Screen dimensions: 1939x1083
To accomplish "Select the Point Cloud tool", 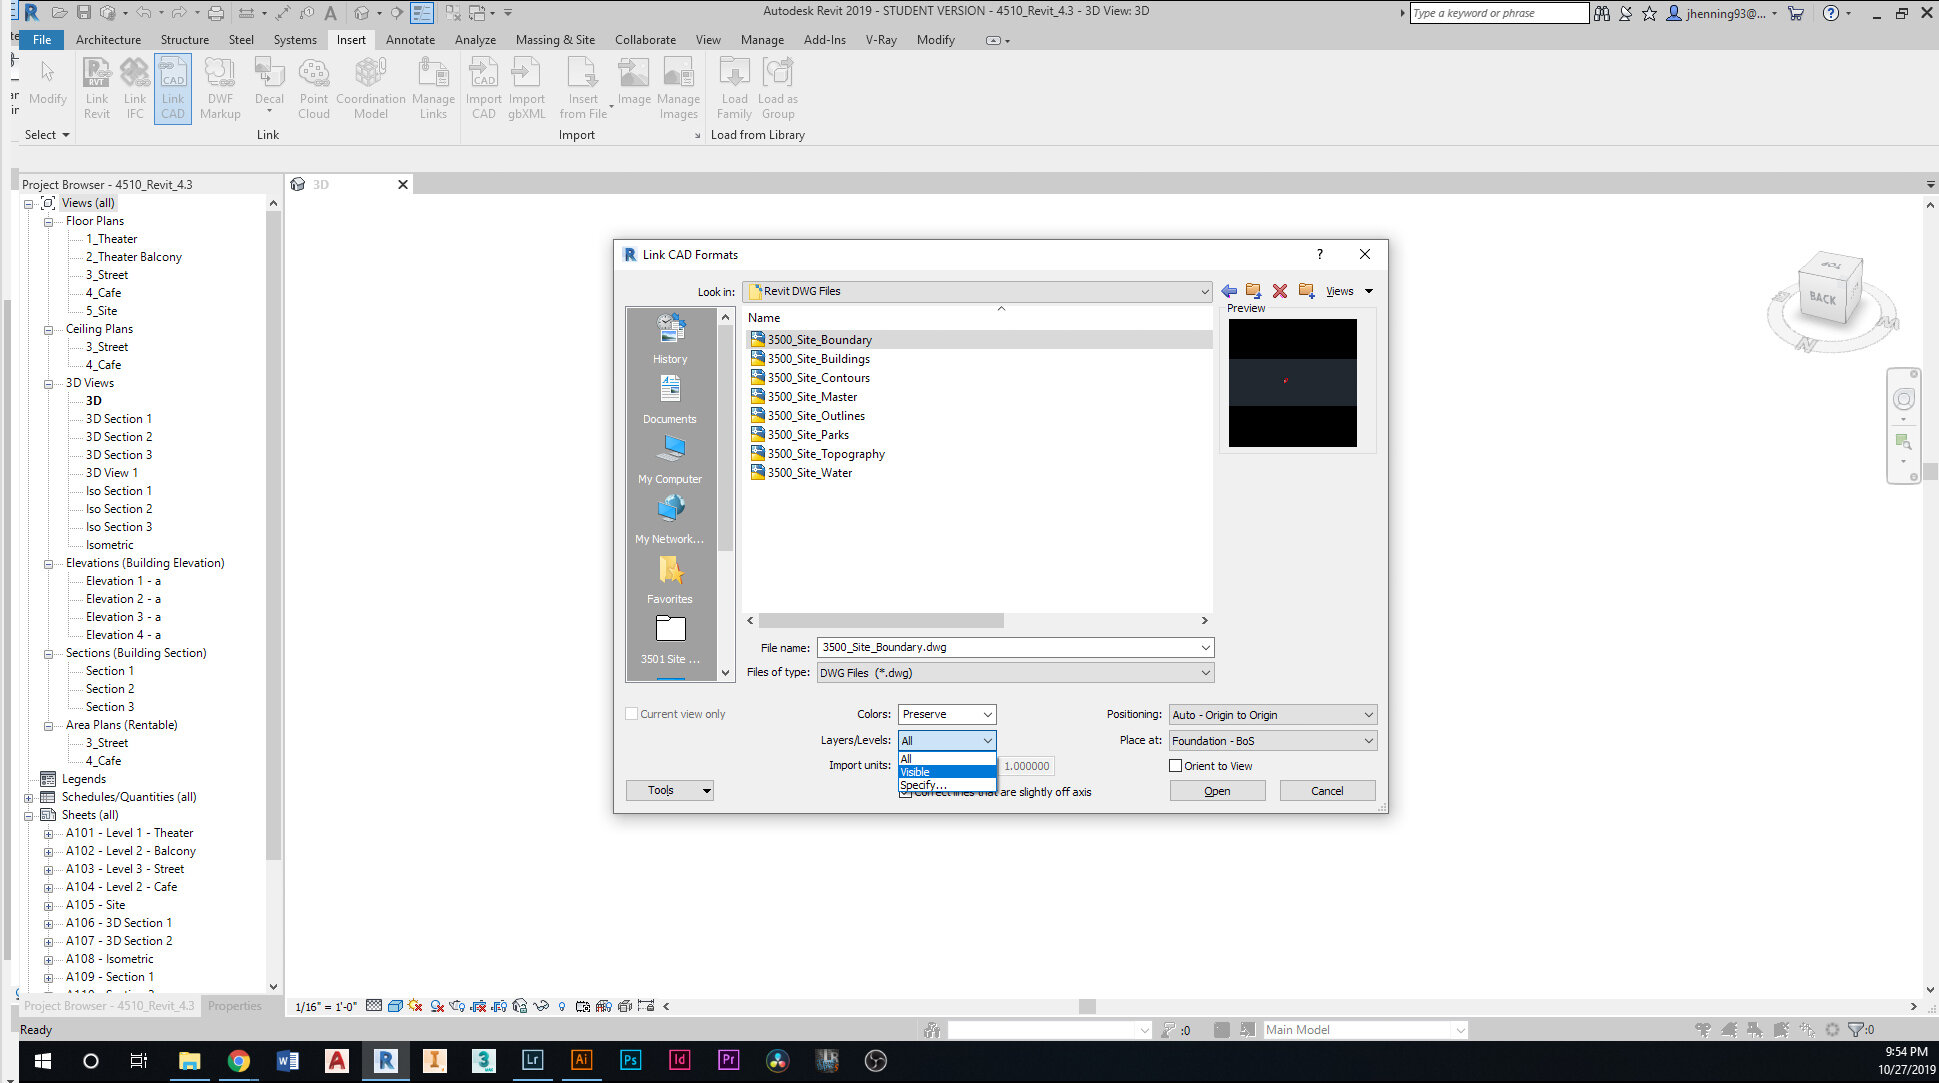I will [x=313, y=88].
